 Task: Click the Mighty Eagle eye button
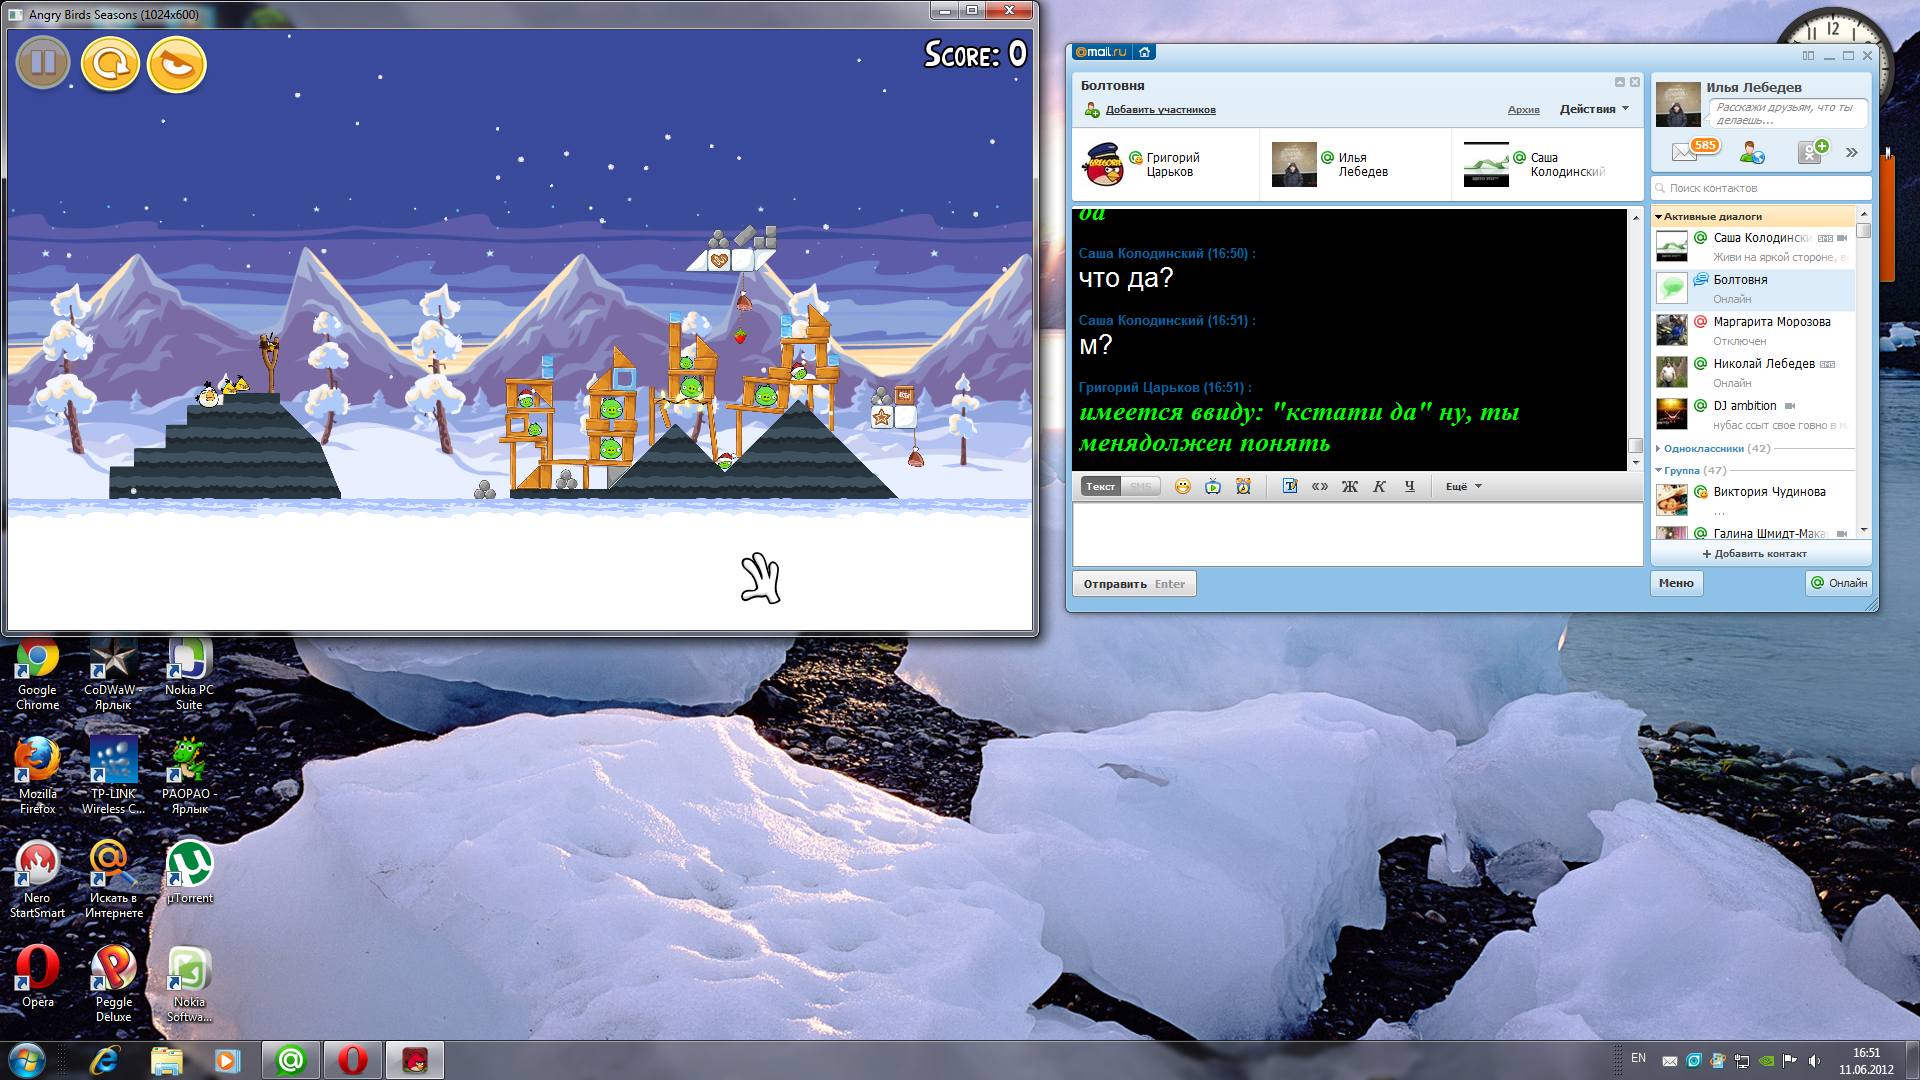click(x=177, y=64)
